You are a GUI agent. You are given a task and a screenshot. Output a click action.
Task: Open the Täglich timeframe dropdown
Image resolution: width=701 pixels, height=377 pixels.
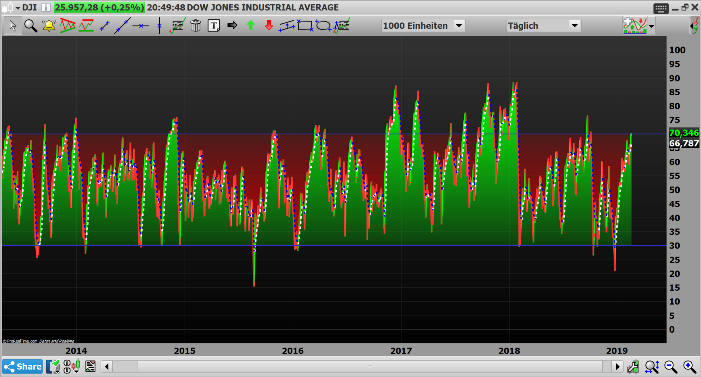(543, 26)
